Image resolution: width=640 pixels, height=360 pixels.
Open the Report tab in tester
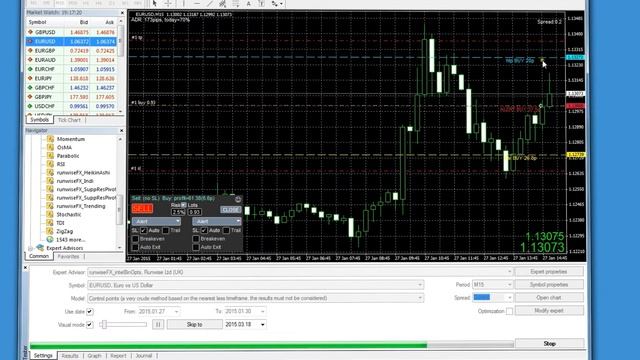pos(118,356)
